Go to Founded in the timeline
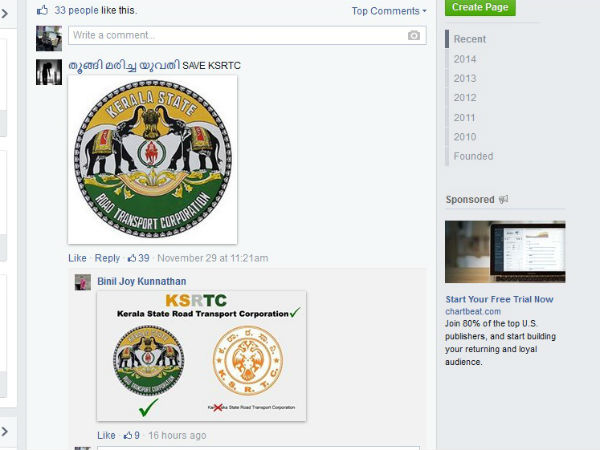Screen dimensions: 600x450 [473, 156]
